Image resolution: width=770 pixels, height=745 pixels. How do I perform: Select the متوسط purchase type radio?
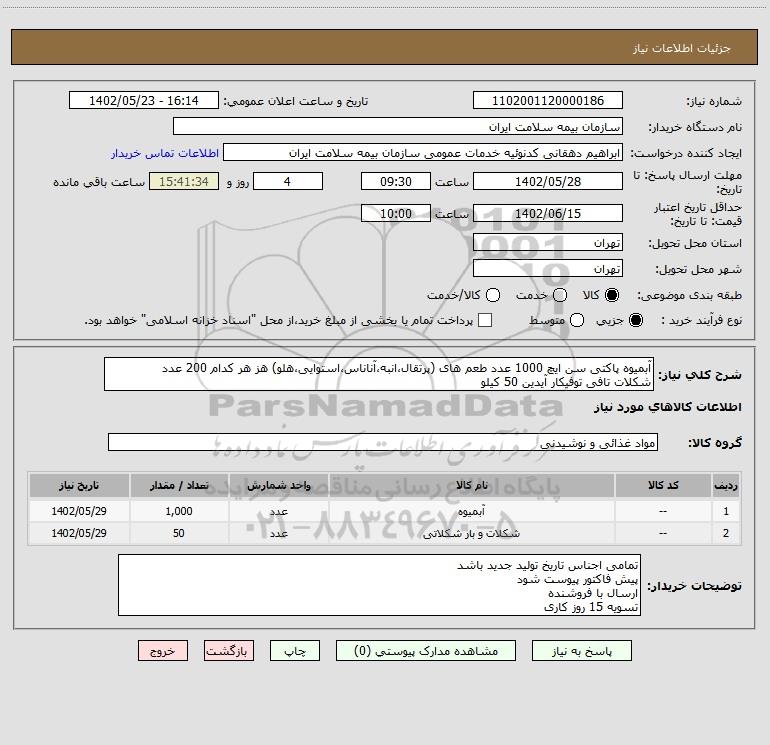coord(577,320)
